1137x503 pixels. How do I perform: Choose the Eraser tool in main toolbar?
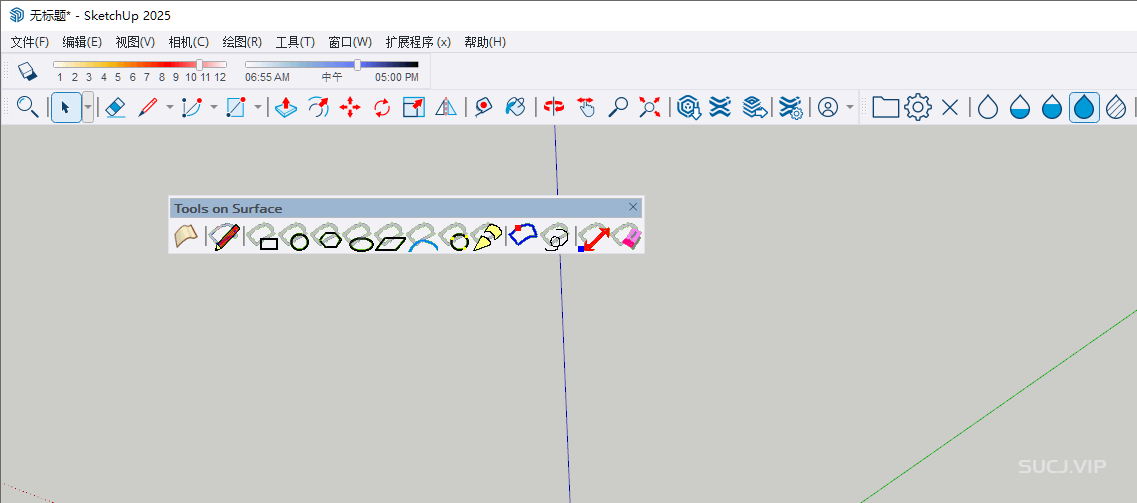[116, 108]
